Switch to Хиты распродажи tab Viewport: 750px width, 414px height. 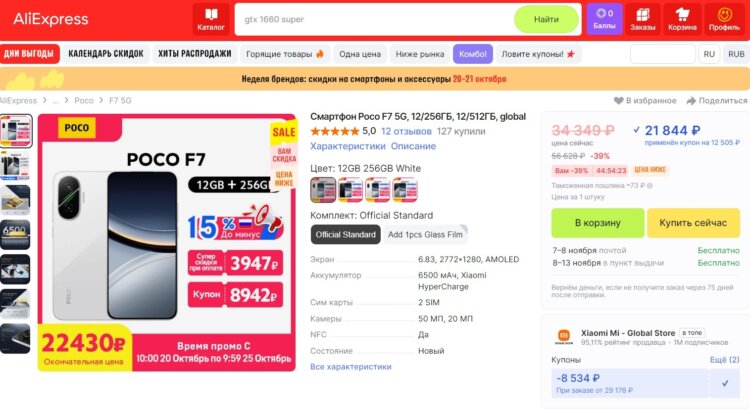[193, 53]
